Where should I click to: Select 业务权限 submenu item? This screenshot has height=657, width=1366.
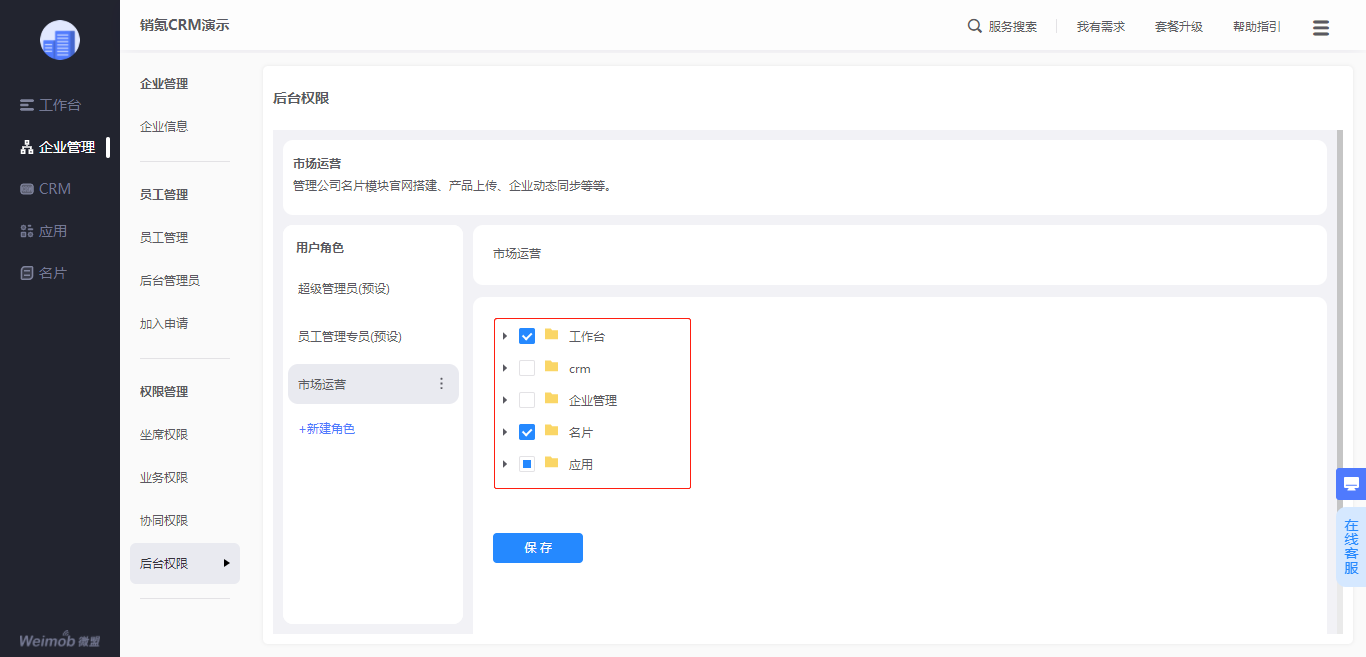point(164,478)
